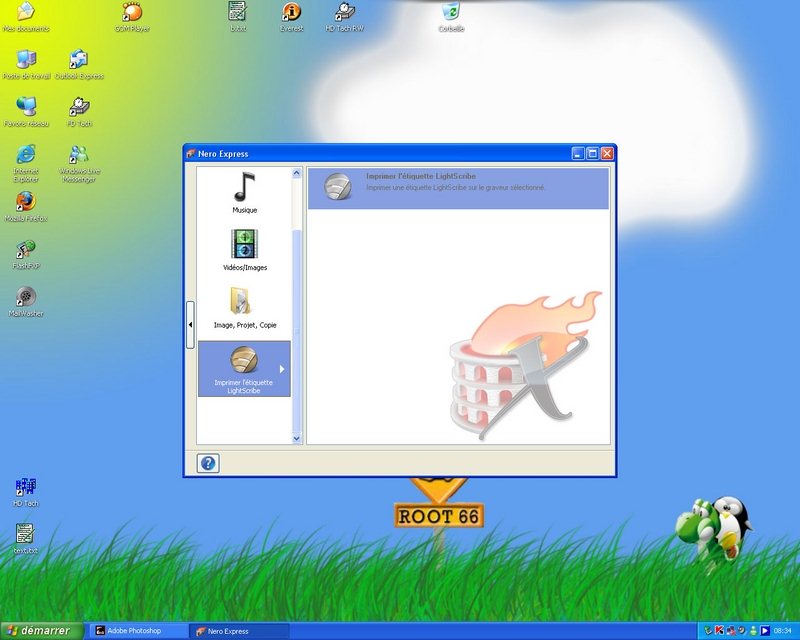Click the category list scroll-down arrow
This screenshot has height=640, width=800.
click(296, 438)
